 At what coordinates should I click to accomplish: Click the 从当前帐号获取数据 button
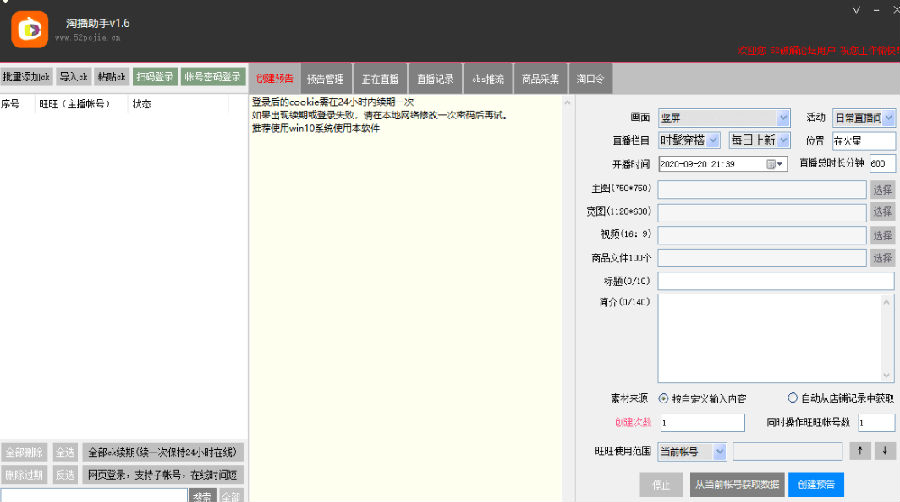click(x=737, y=485)
